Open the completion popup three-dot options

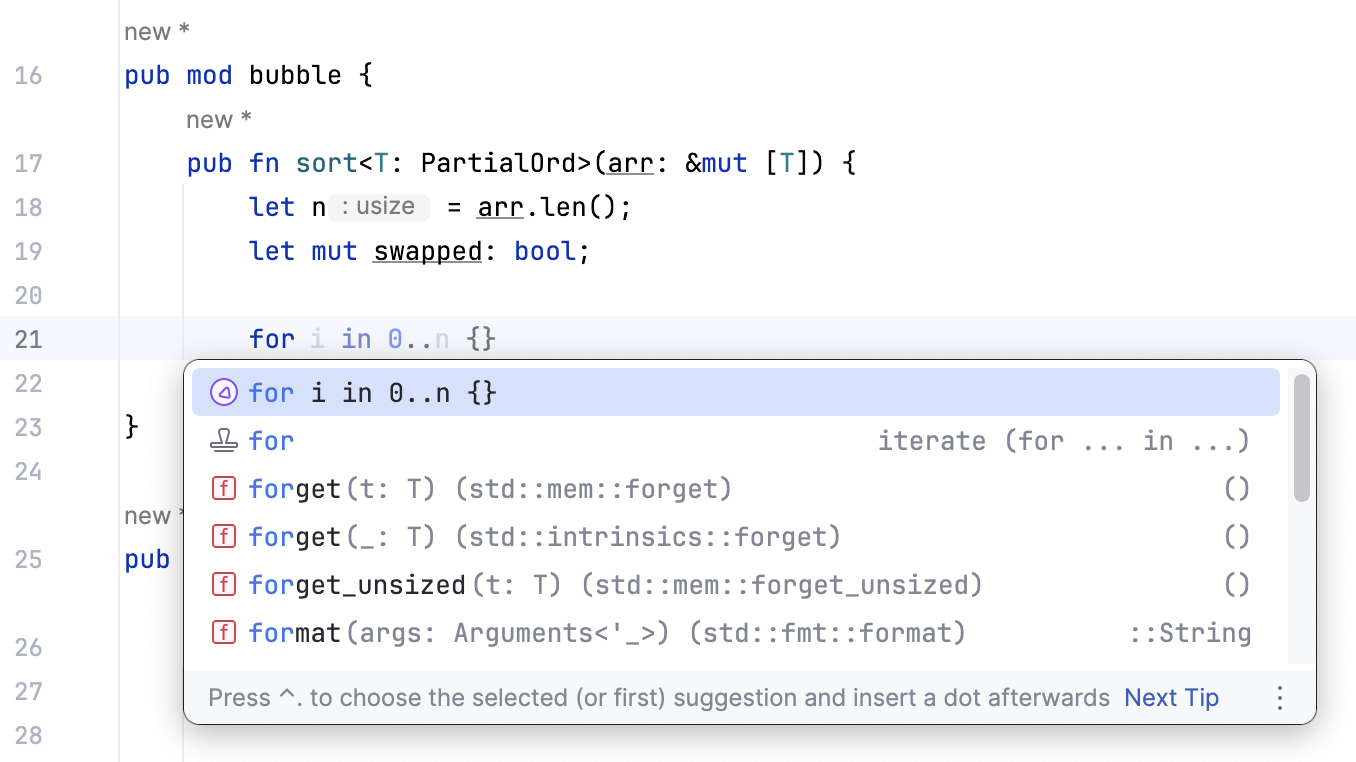pos(1279,698)
